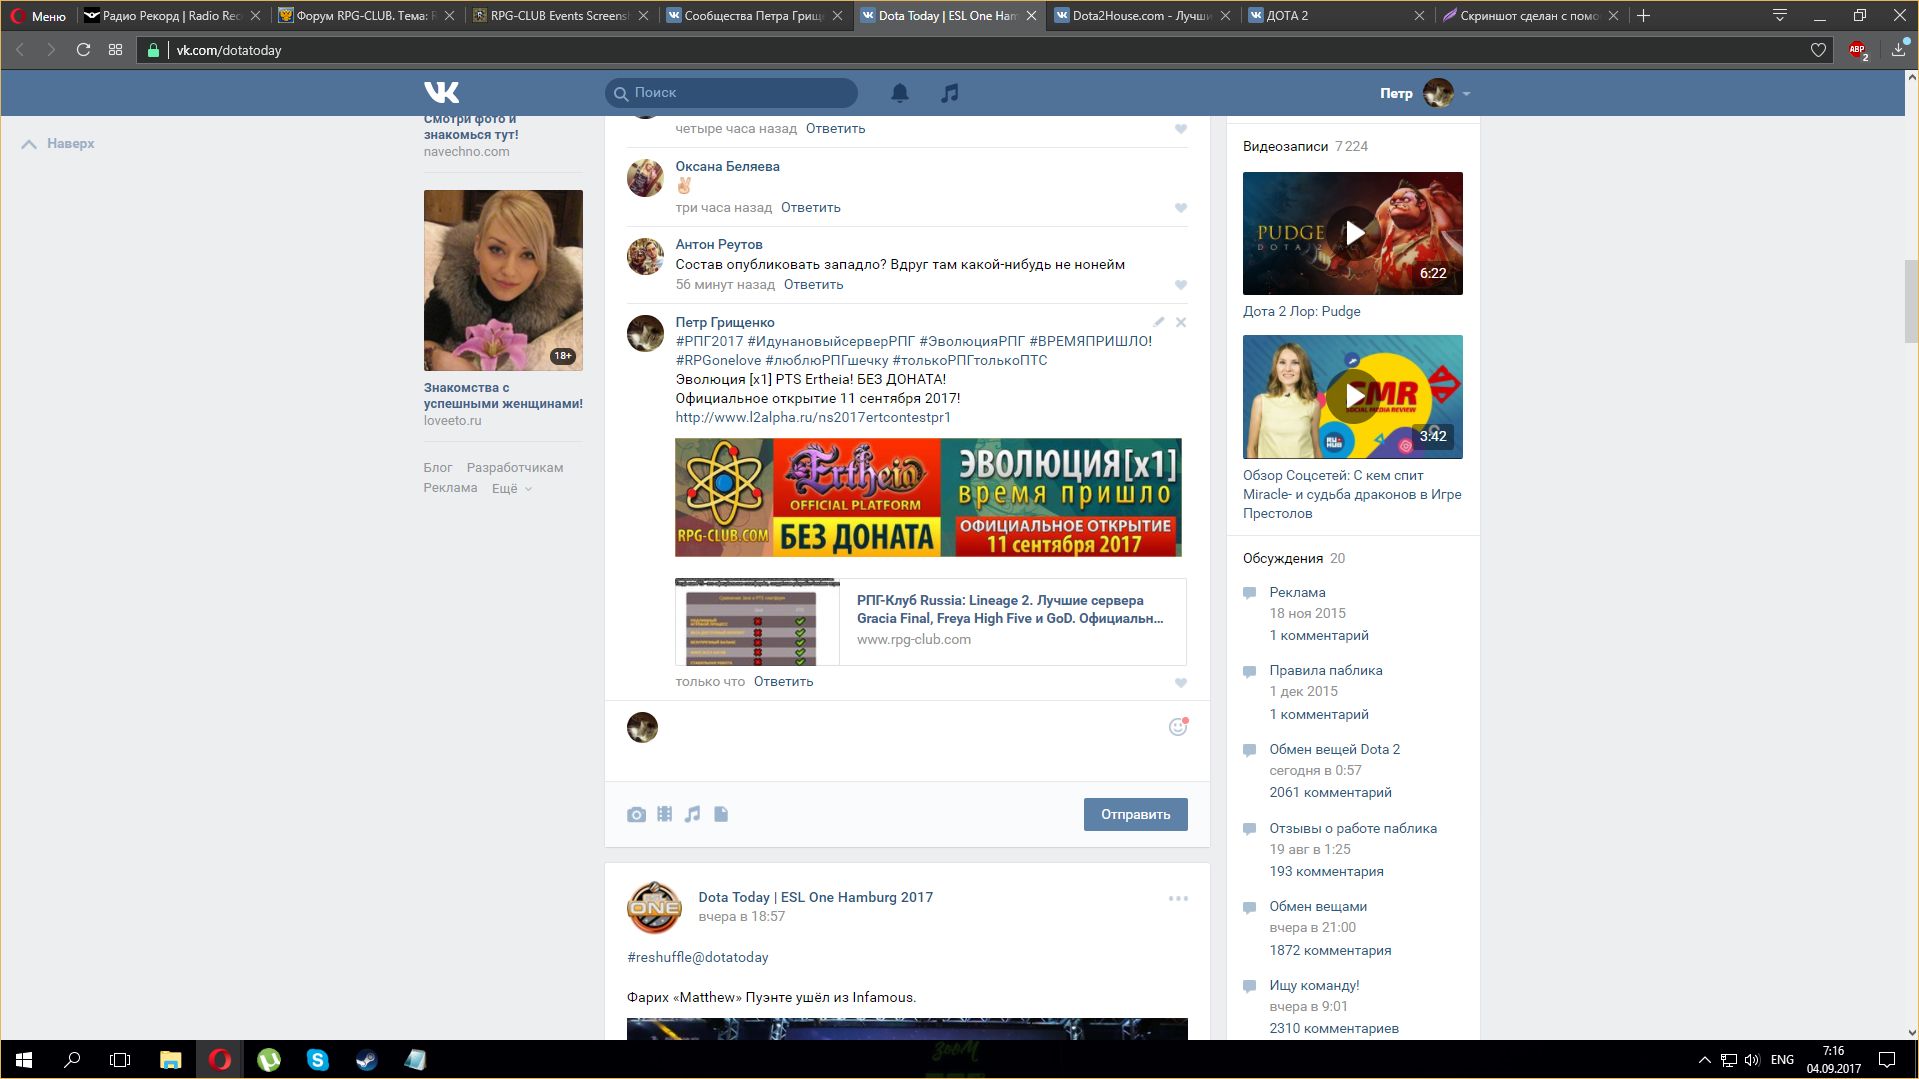
Task: Expand the Ещё footer dropdown
Action: [511, 489]
